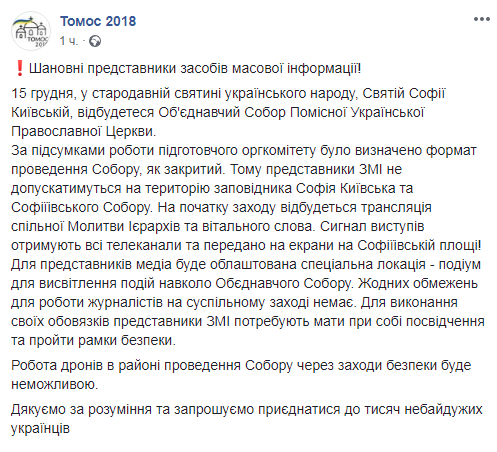The height and width of the screenshot is (452, 497).
Task: Click the line starting 'Робота дронів в районі'
Action: 241,366
